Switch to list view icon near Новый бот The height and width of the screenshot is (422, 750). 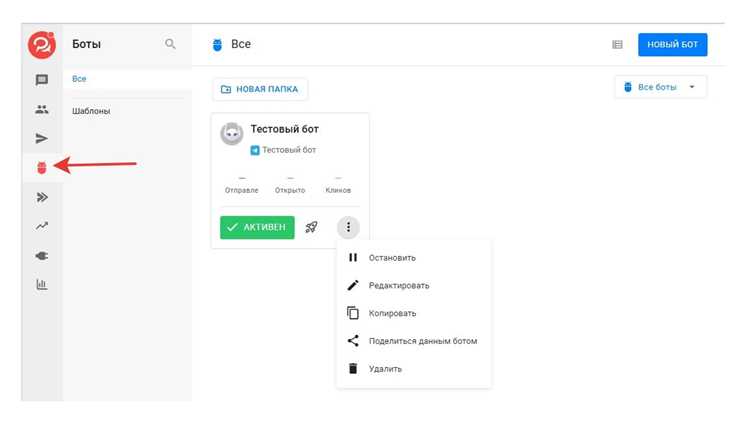[x=618, y=44]
